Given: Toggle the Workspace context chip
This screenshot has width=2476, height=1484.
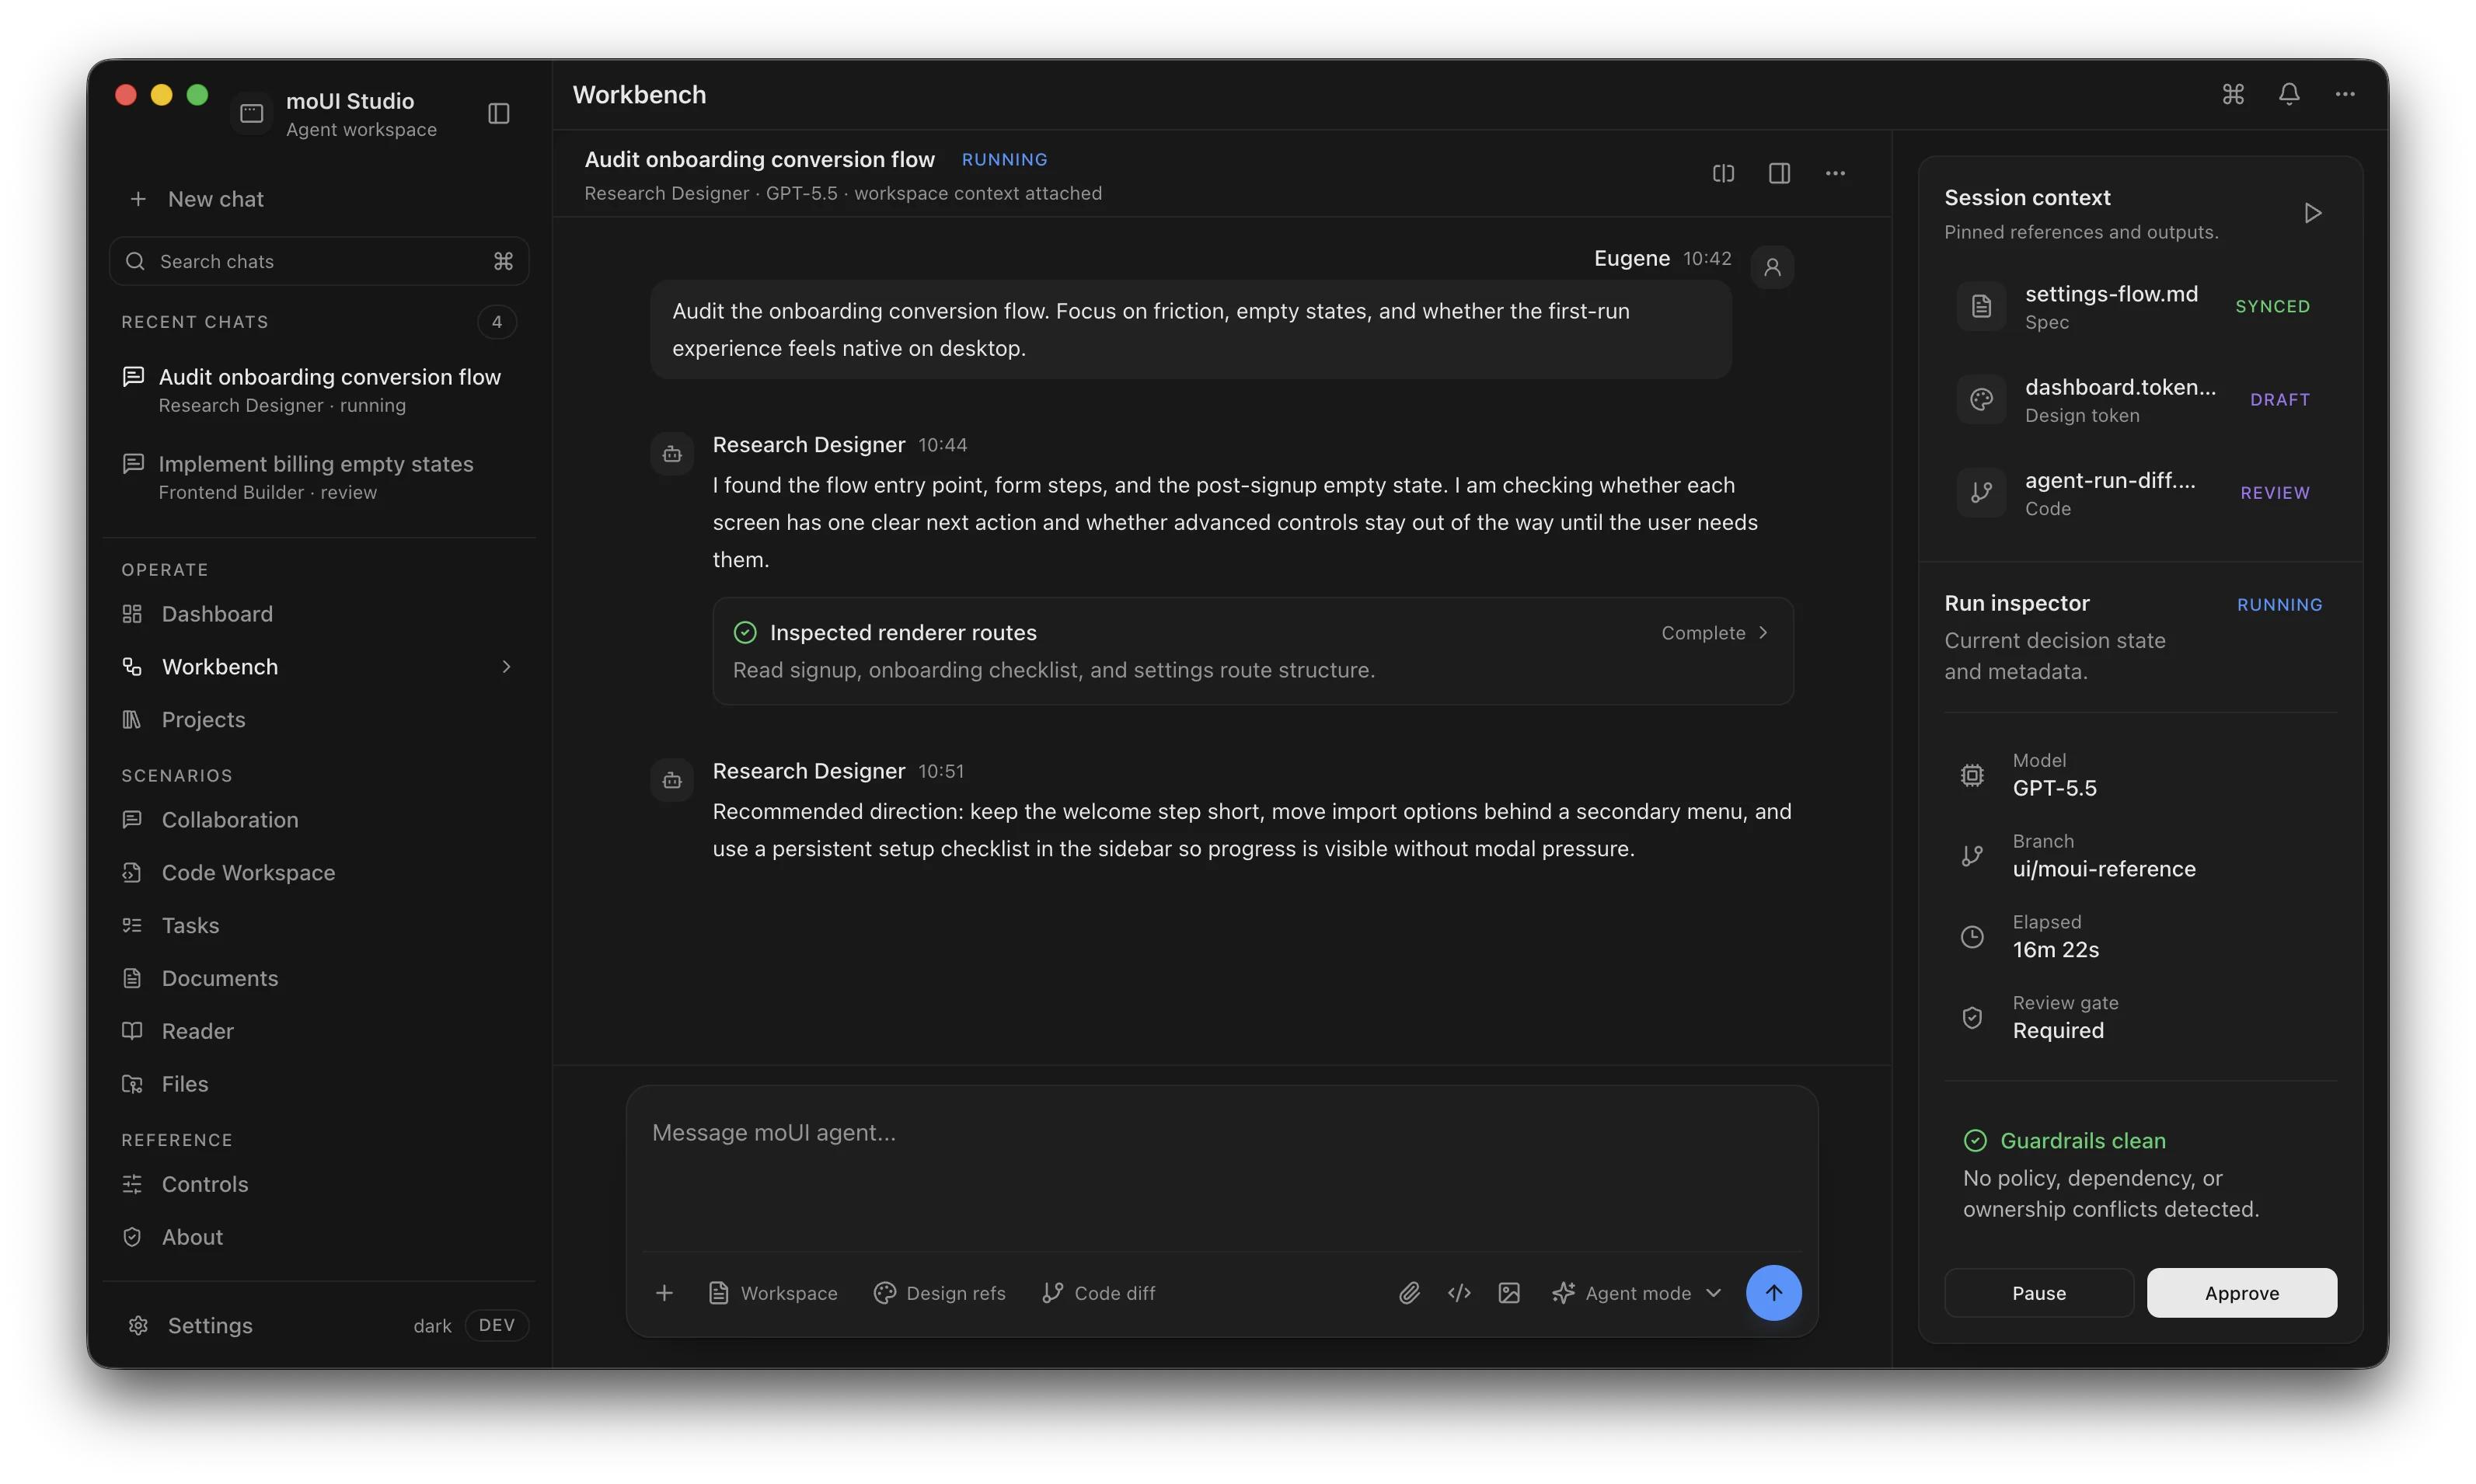Looking at the screenshot, I should 772,1293.
